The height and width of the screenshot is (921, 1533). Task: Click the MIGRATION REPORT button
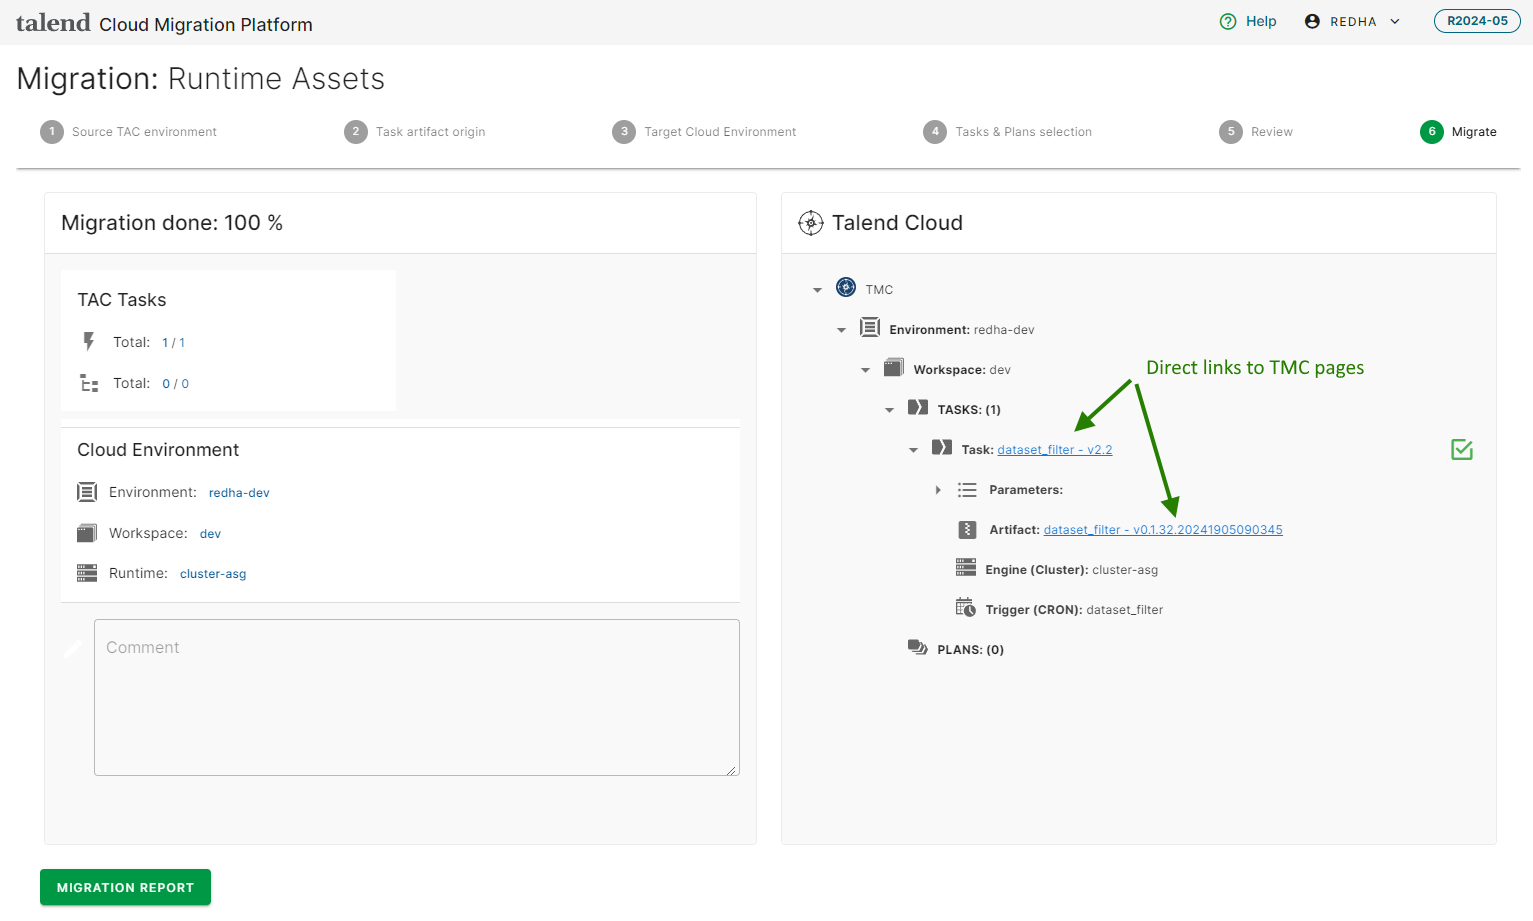tap(125, 887)
